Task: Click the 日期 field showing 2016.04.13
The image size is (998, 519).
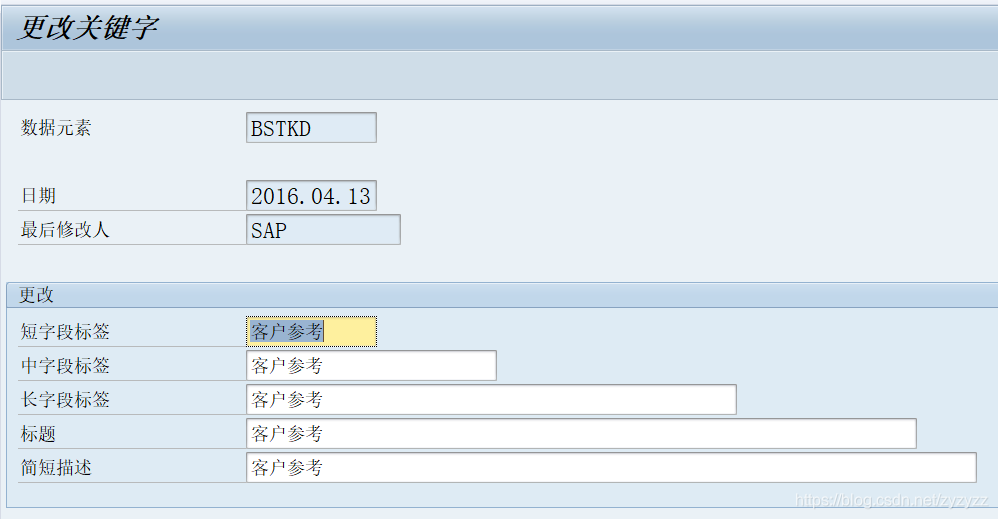Action: click(311, 196)
